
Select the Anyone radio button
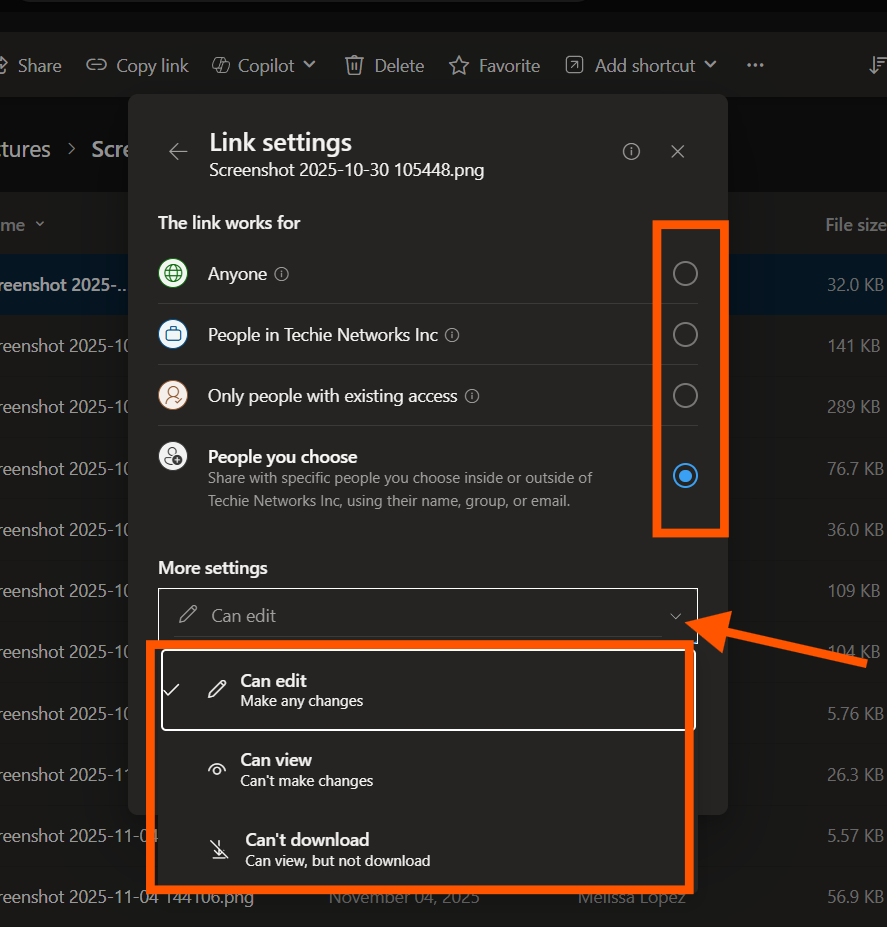pyautogui.click(x=685, y=274)
